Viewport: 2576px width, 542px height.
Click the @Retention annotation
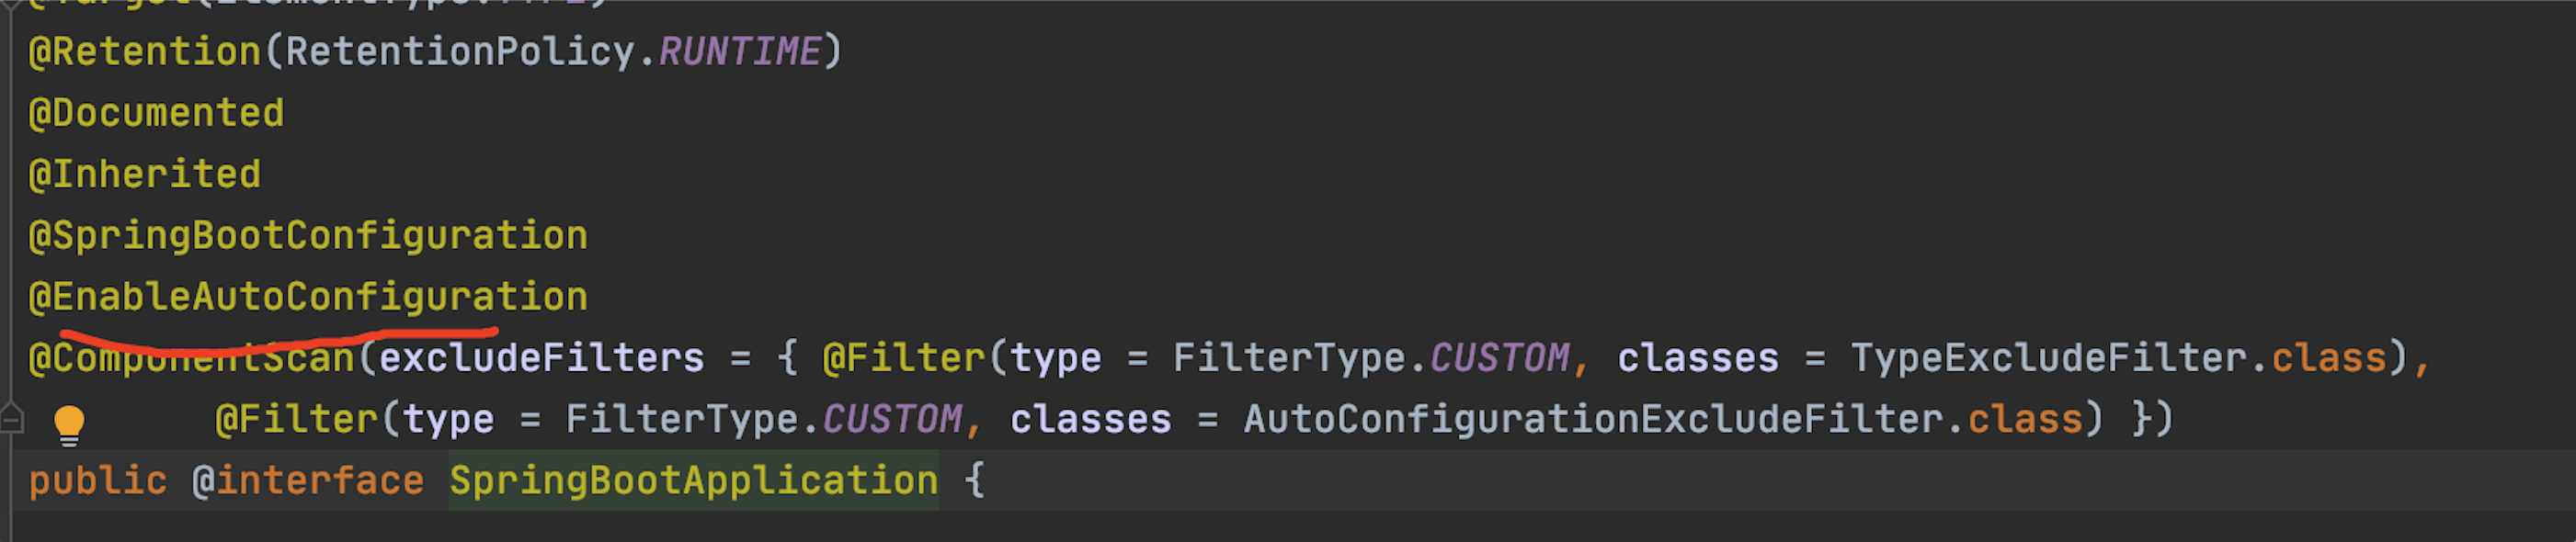(145, 52)
